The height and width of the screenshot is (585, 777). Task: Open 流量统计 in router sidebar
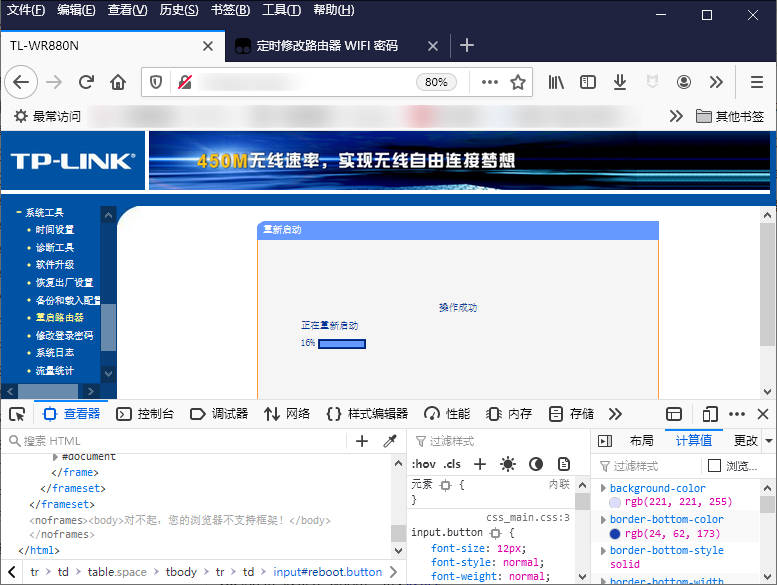click(x=55, y=371)
